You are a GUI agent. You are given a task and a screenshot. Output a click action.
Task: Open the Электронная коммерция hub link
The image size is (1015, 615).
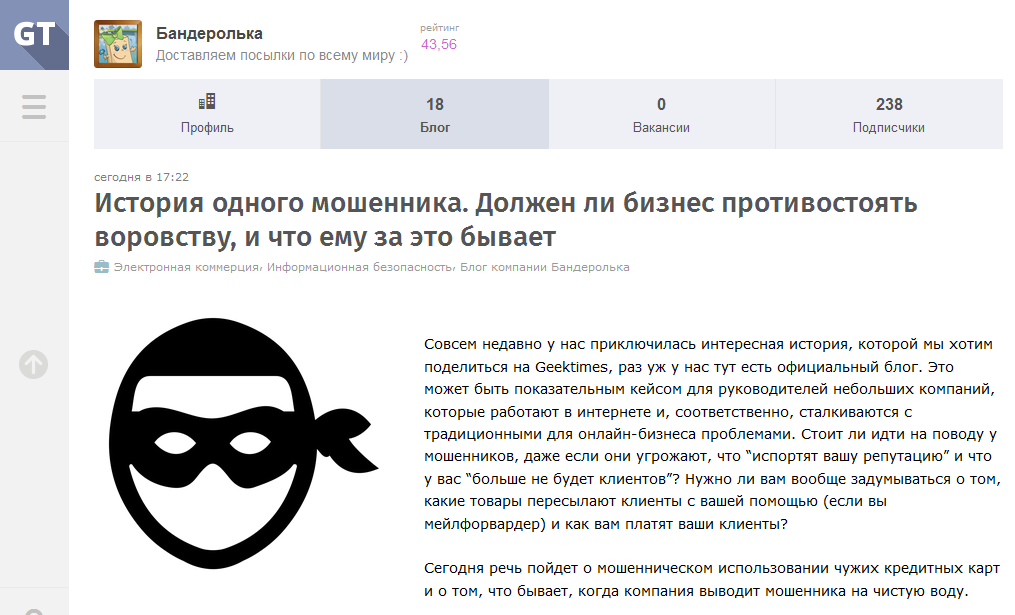(x=187, y=267)
